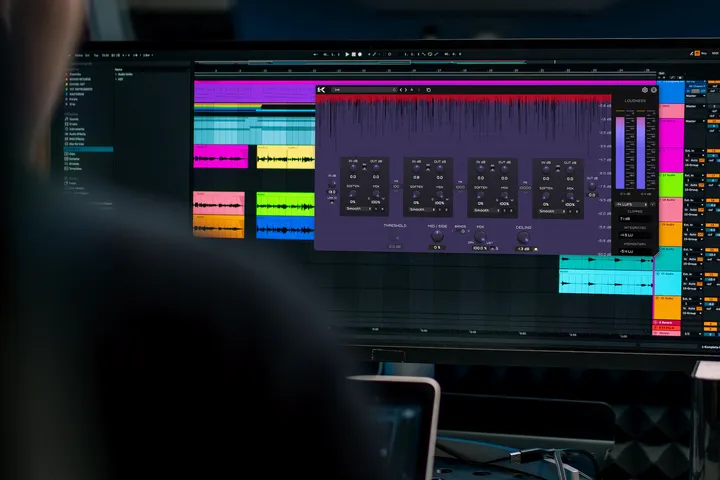Click the Play button in Ableton transport
The width and height of the screenshot is (720, 480).
coord(347,54)
